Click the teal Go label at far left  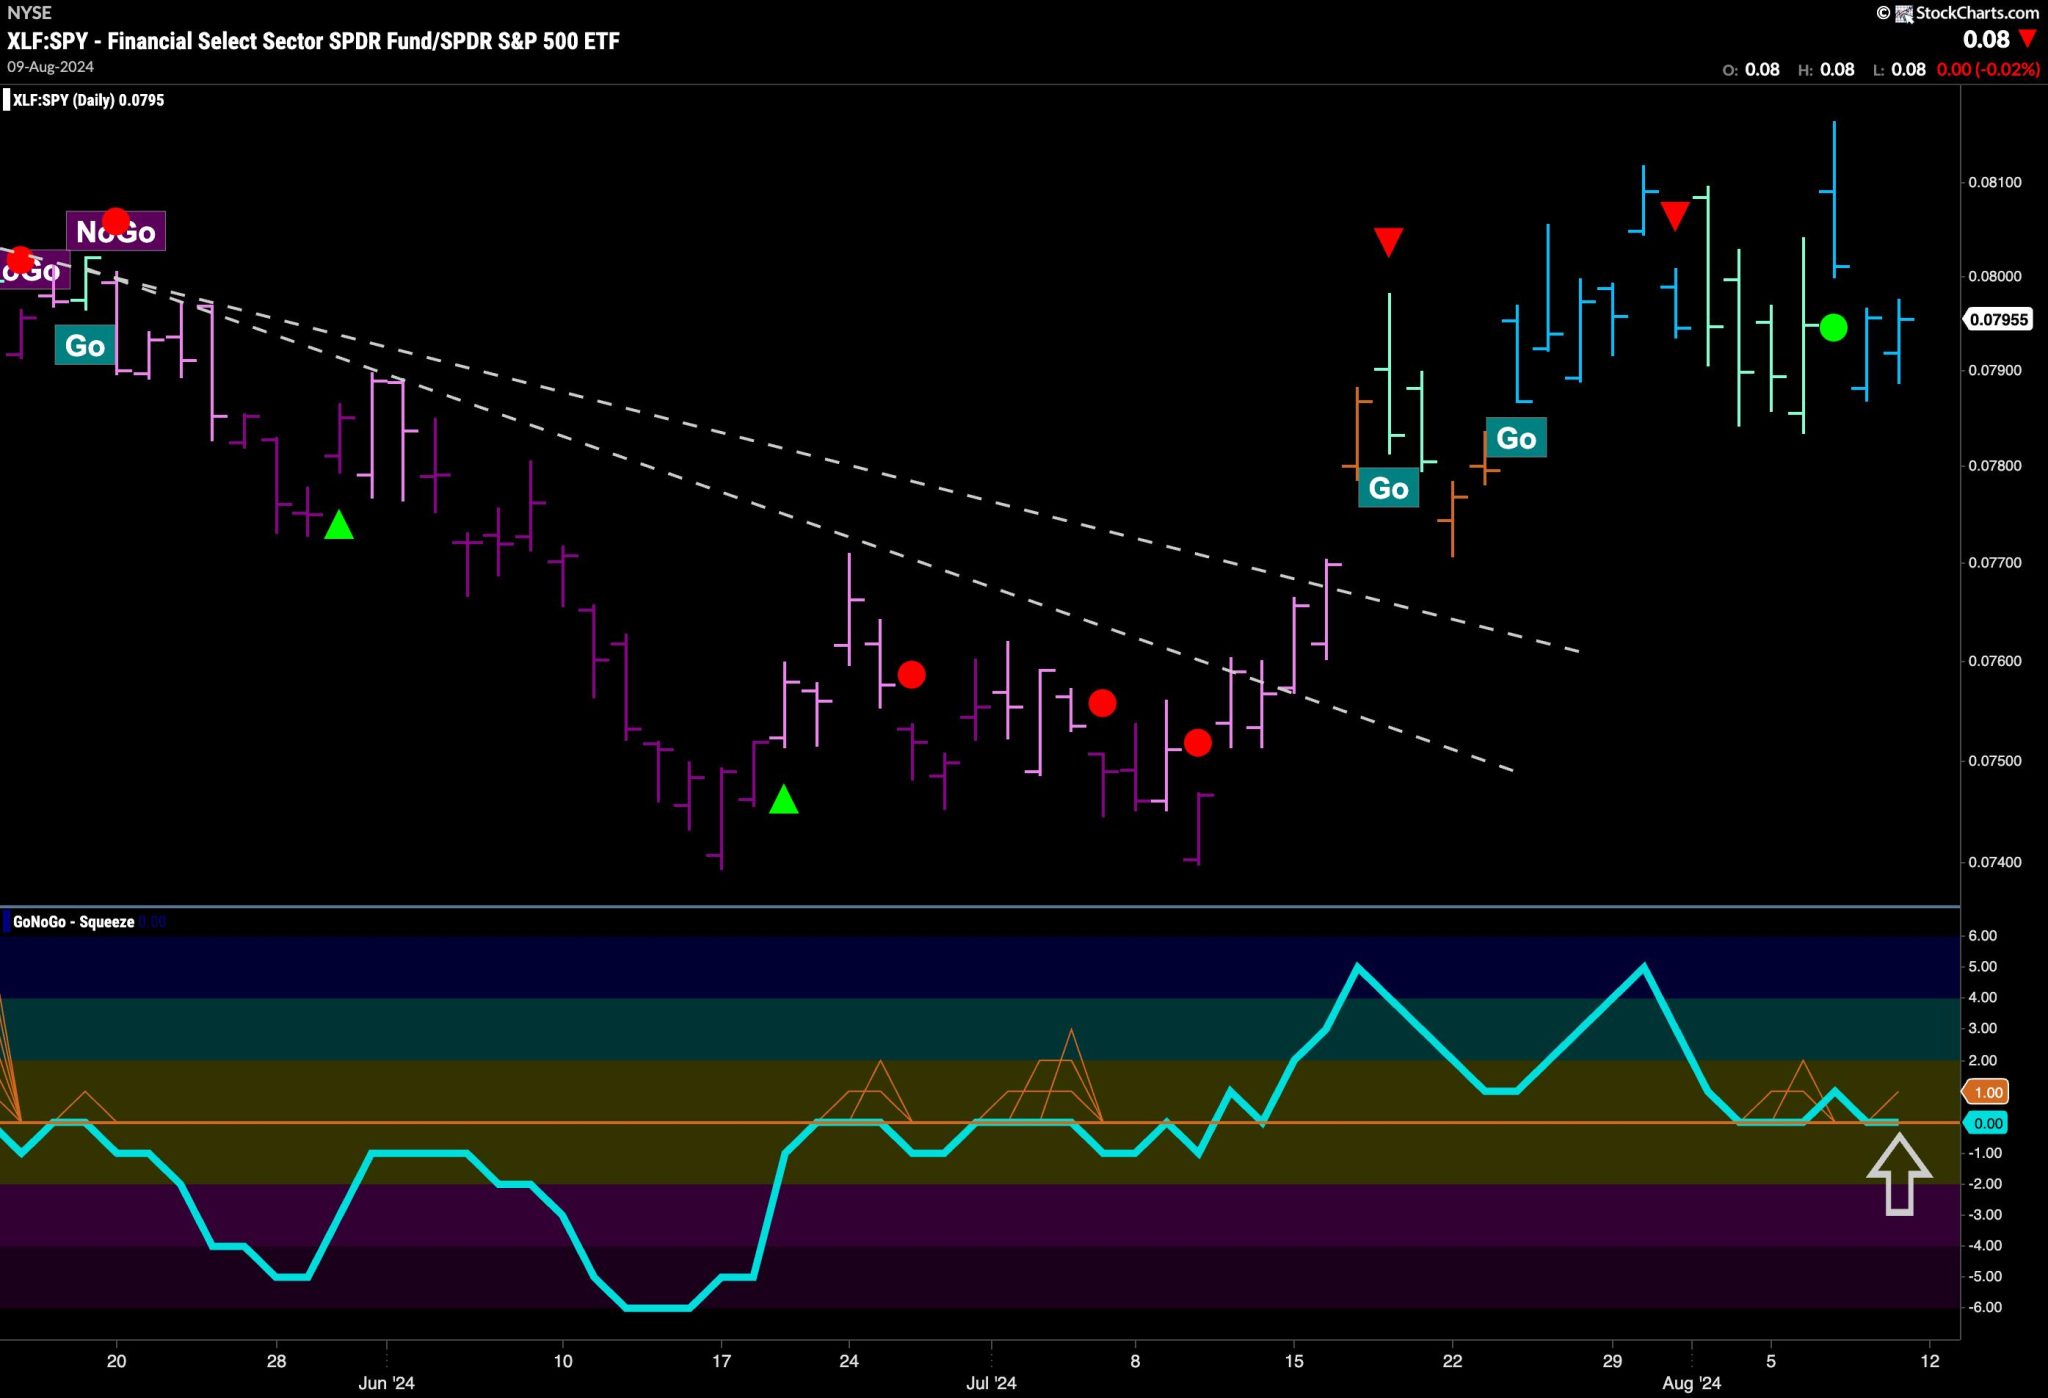85,346
